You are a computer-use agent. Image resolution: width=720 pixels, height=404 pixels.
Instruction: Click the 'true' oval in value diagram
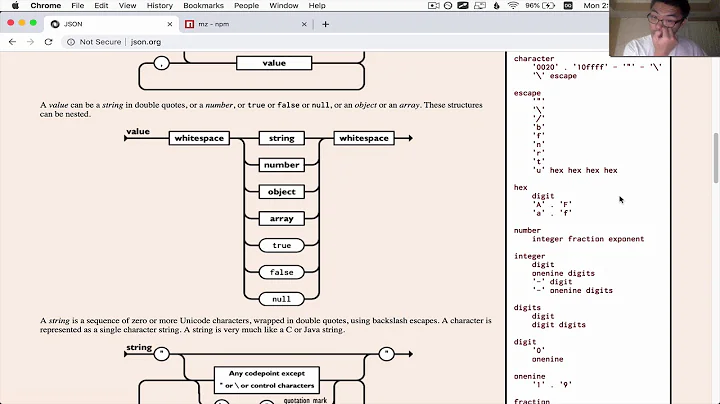(x=281, y=246)
